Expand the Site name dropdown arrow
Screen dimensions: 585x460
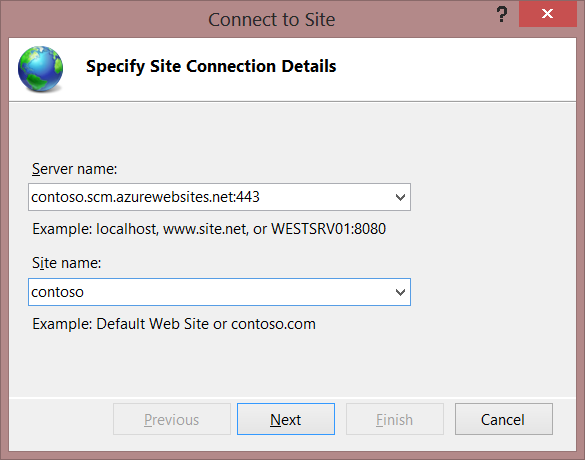click(400, 292)
